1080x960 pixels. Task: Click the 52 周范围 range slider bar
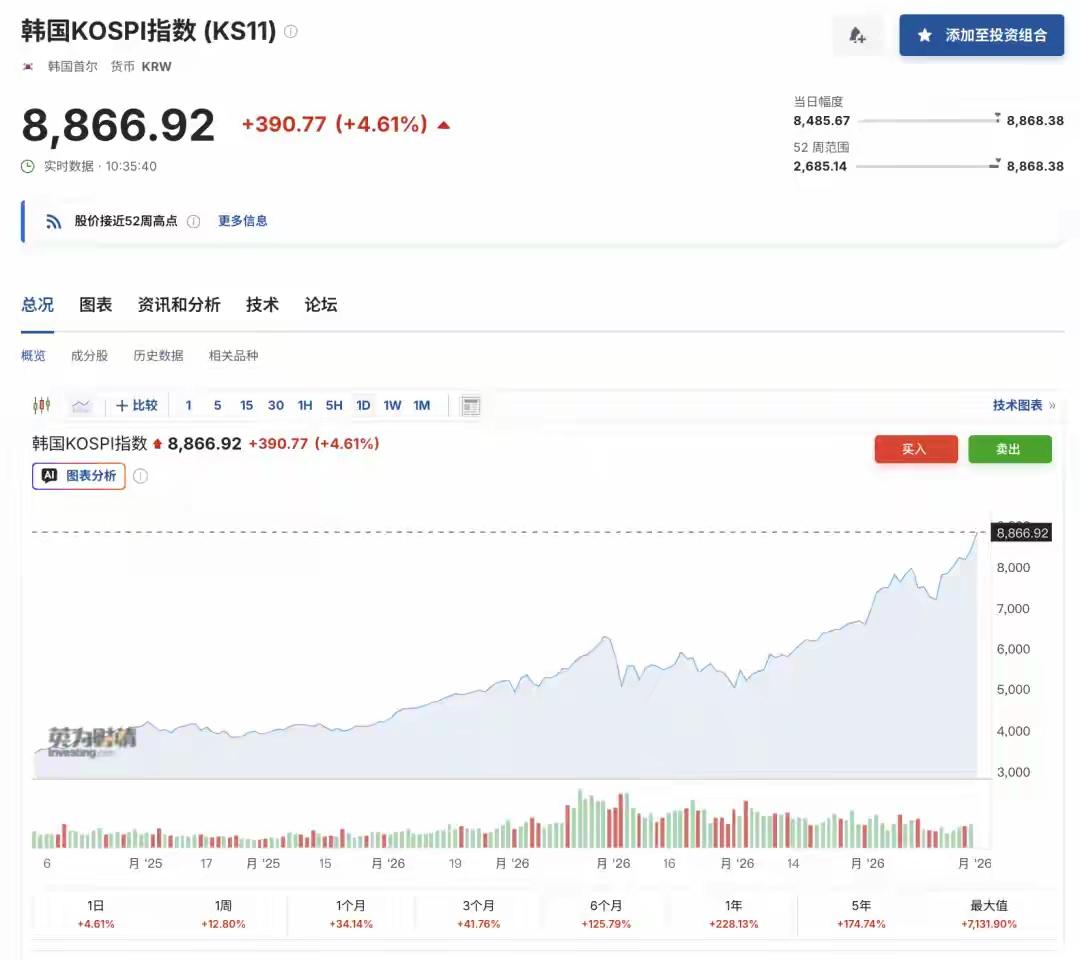coord(927,166)
